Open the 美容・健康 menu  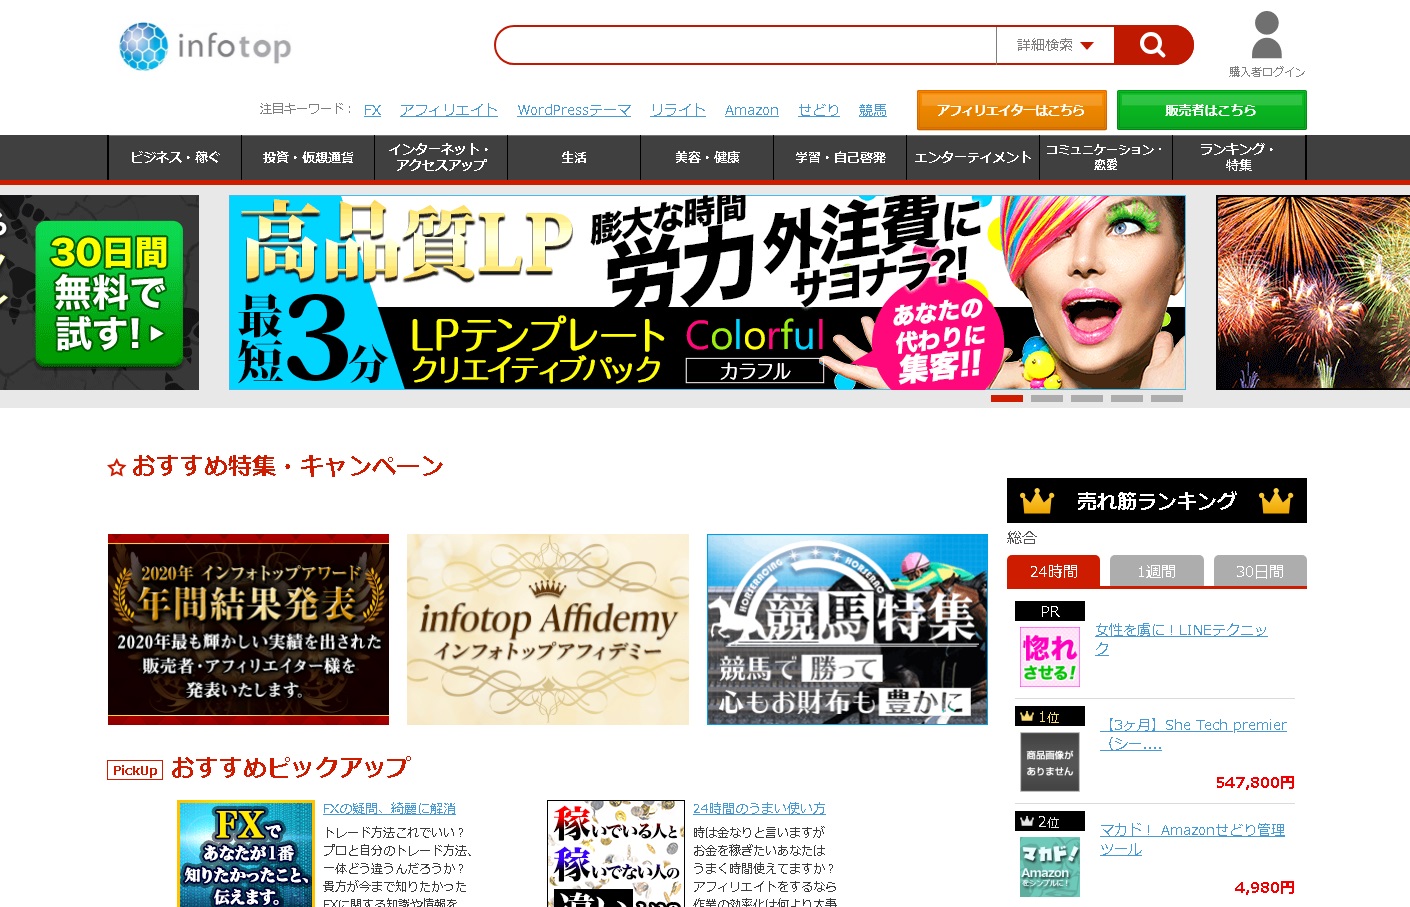pyautogui.click(x=707, y=157)
